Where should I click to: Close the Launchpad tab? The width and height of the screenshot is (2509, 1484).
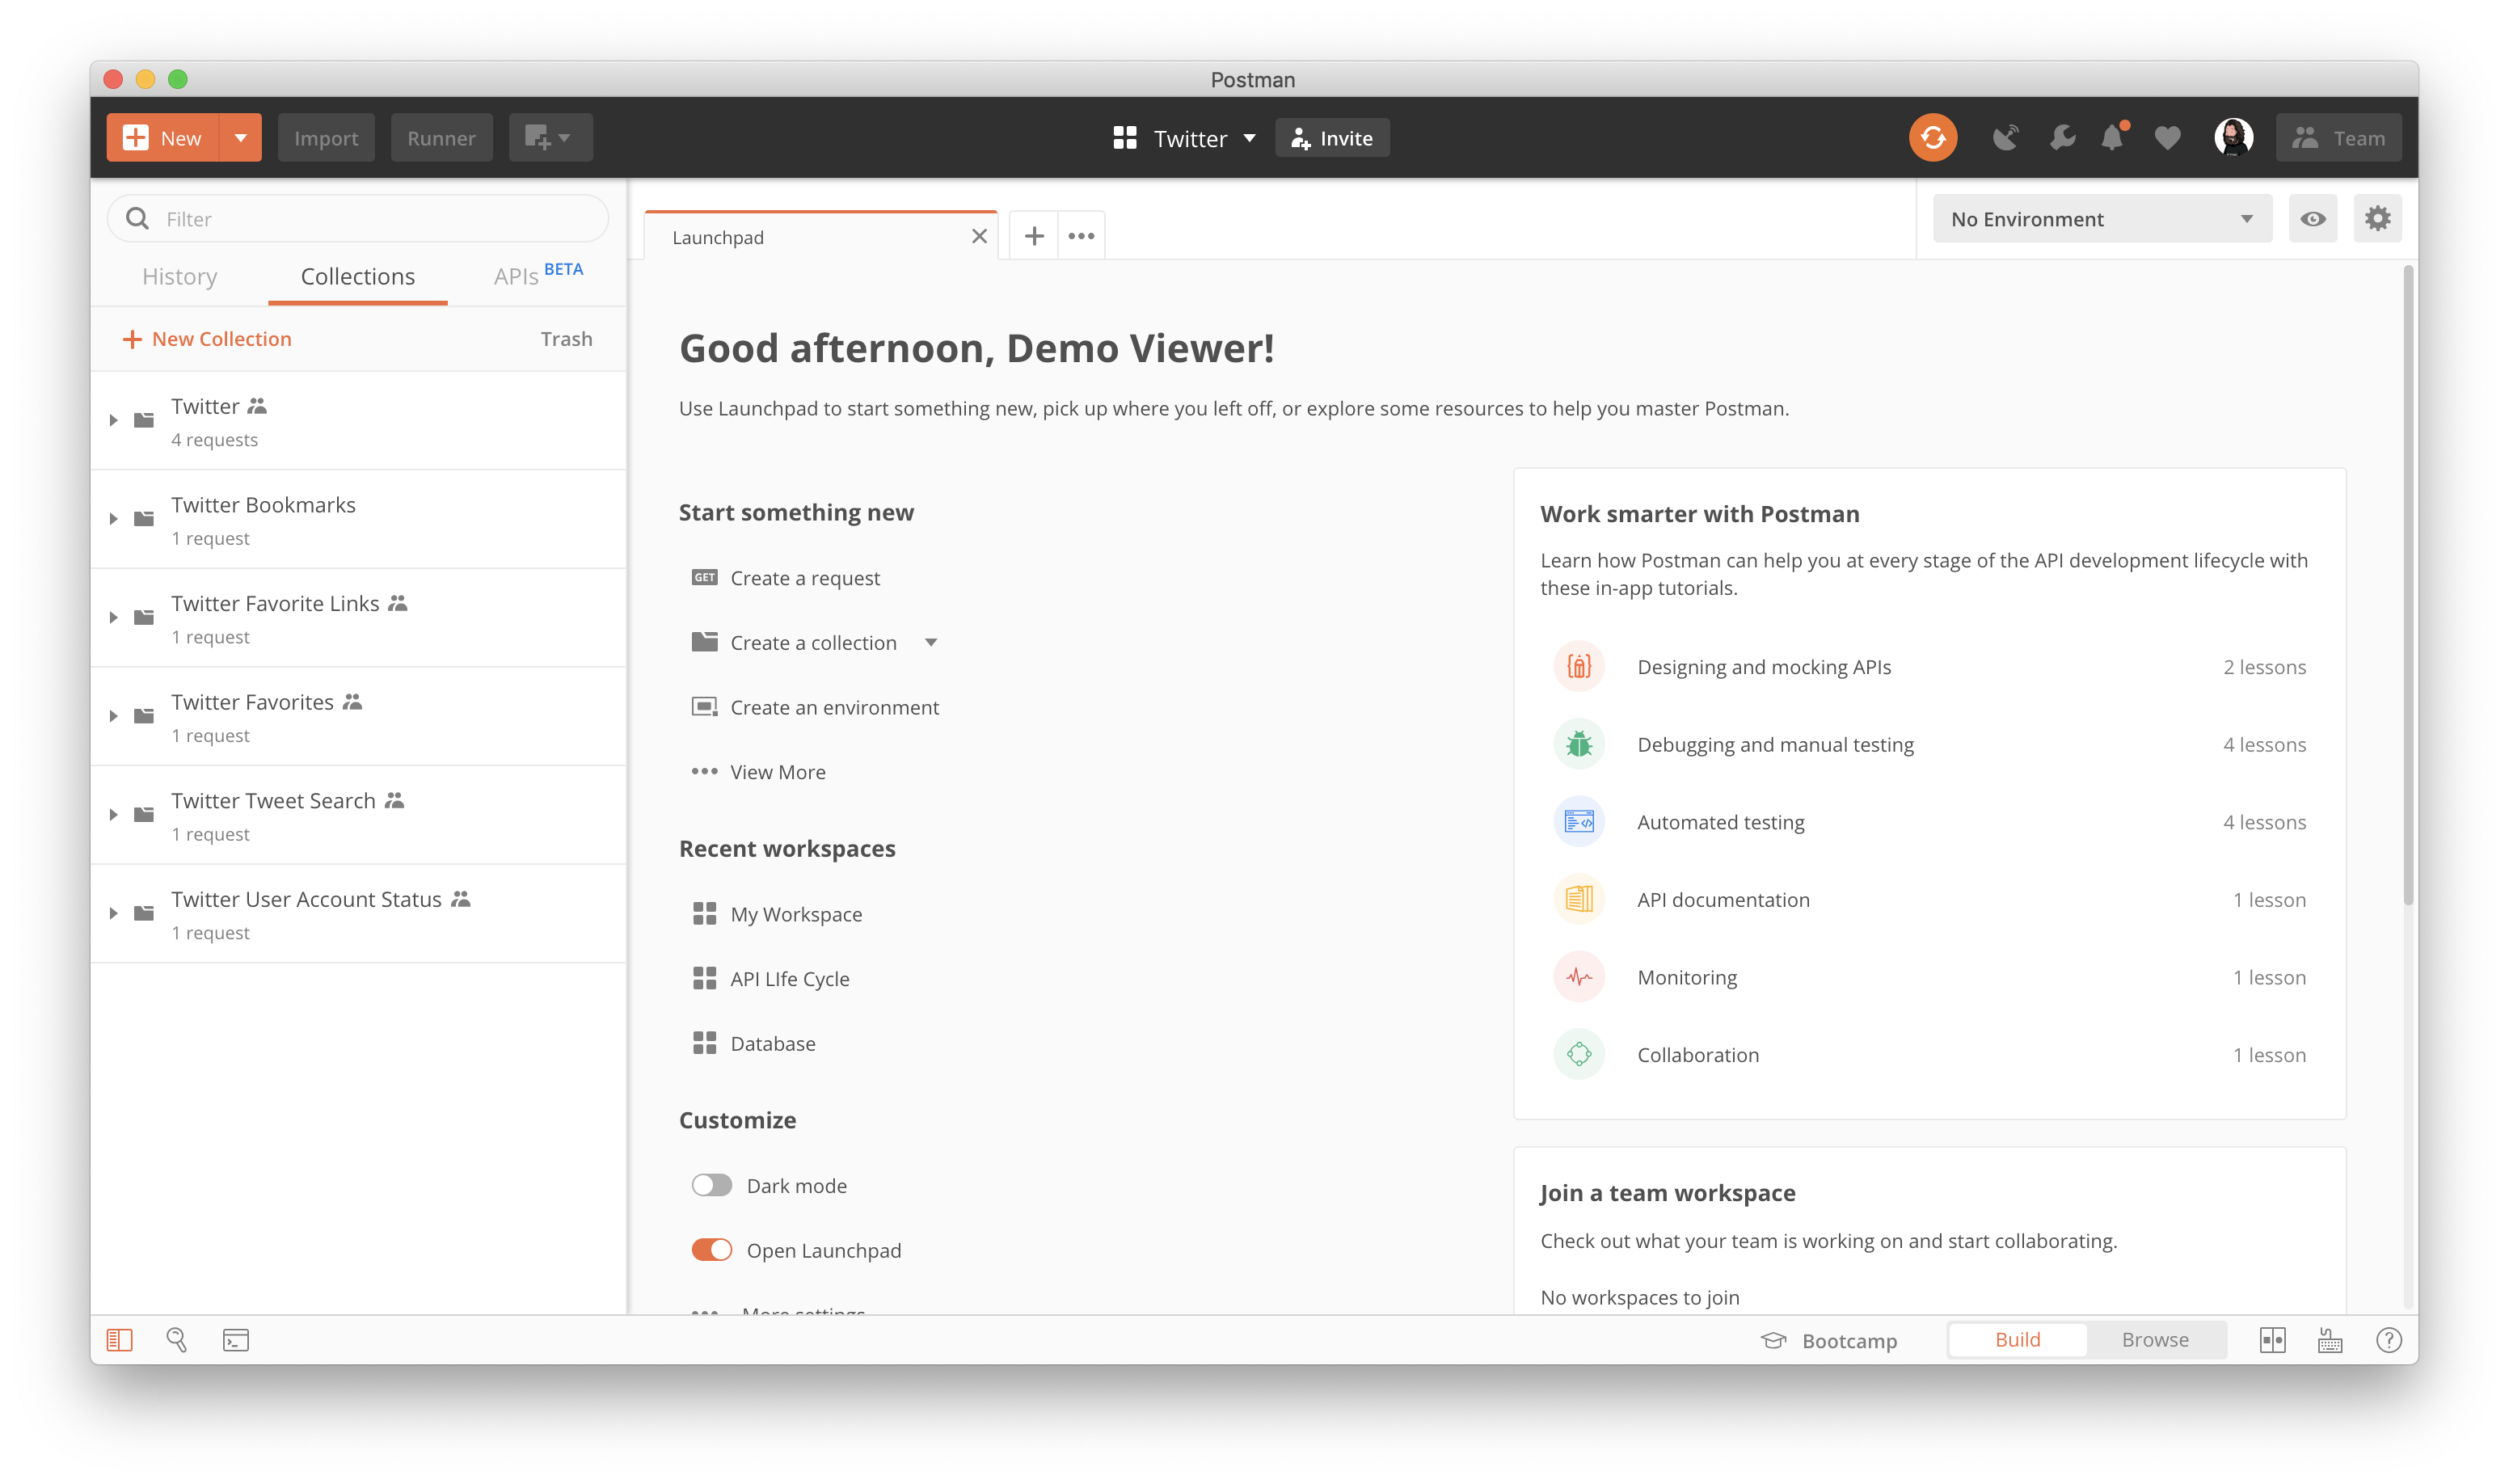tap(979, 236)
